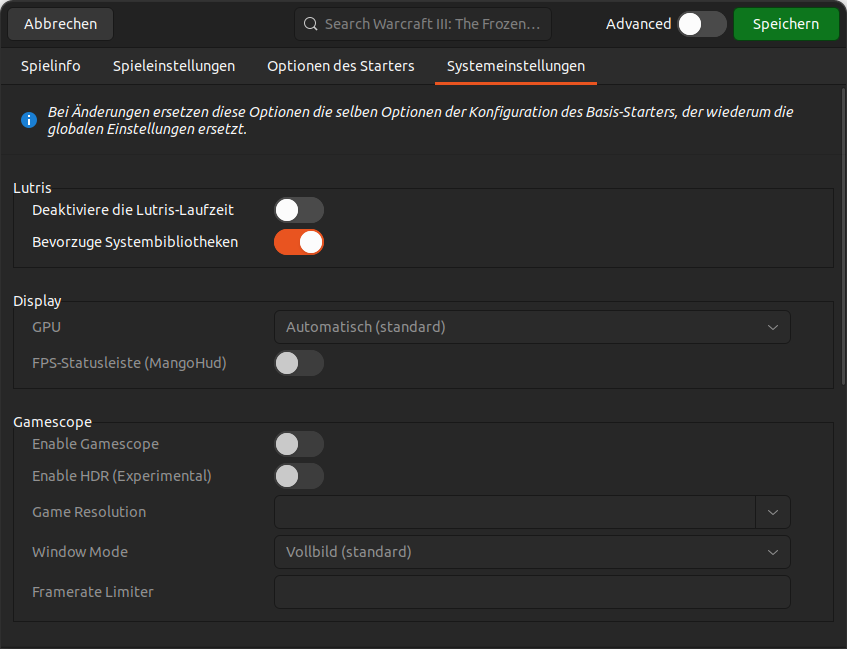Toggle the Advanced switch on
847x649 pixels.
[701, 23]
